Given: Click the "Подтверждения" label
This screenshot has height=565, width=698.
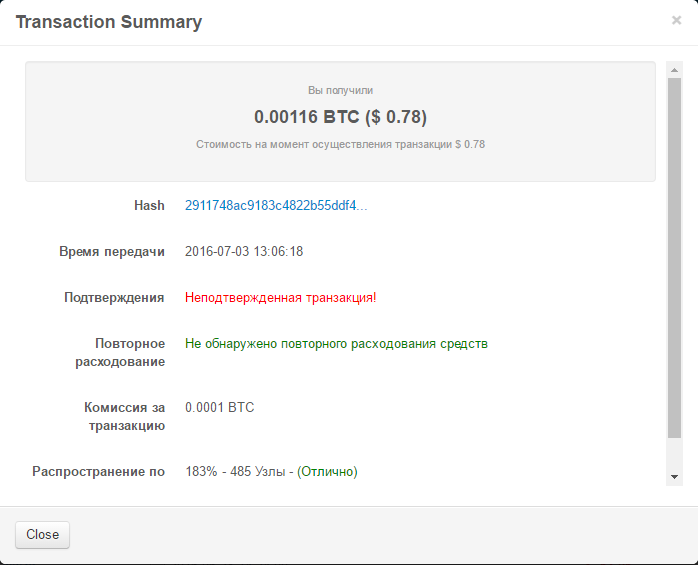Looking at the screenshot, I should tap(114, 297).
